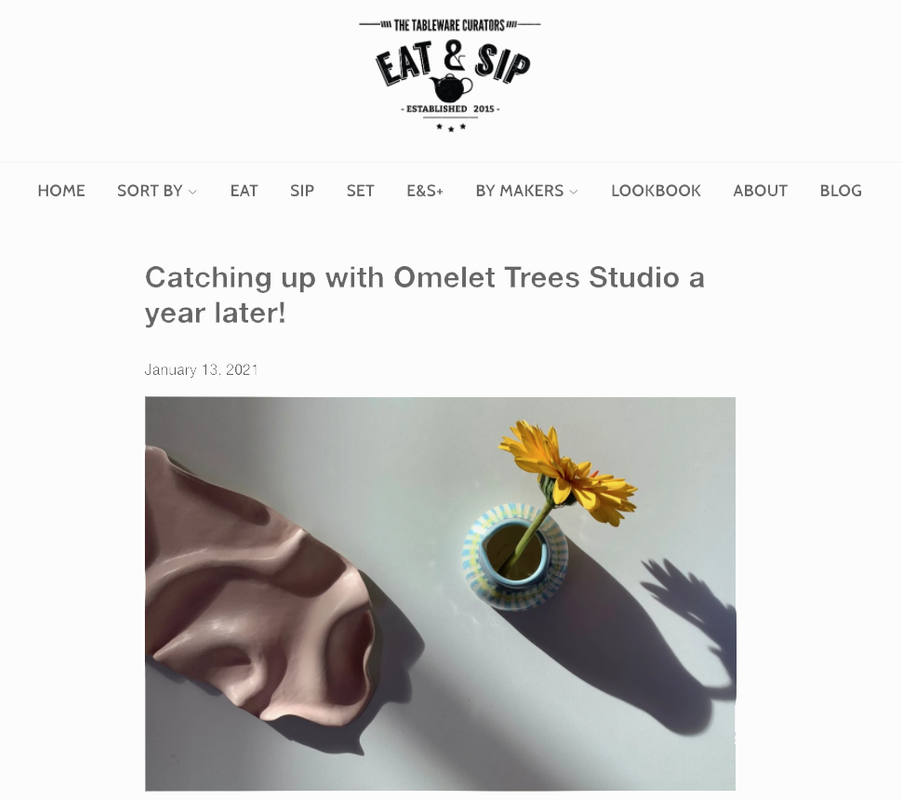Click The Tableware Curators tagline
This screenshot has width=901, height=800.
[449, 25]
